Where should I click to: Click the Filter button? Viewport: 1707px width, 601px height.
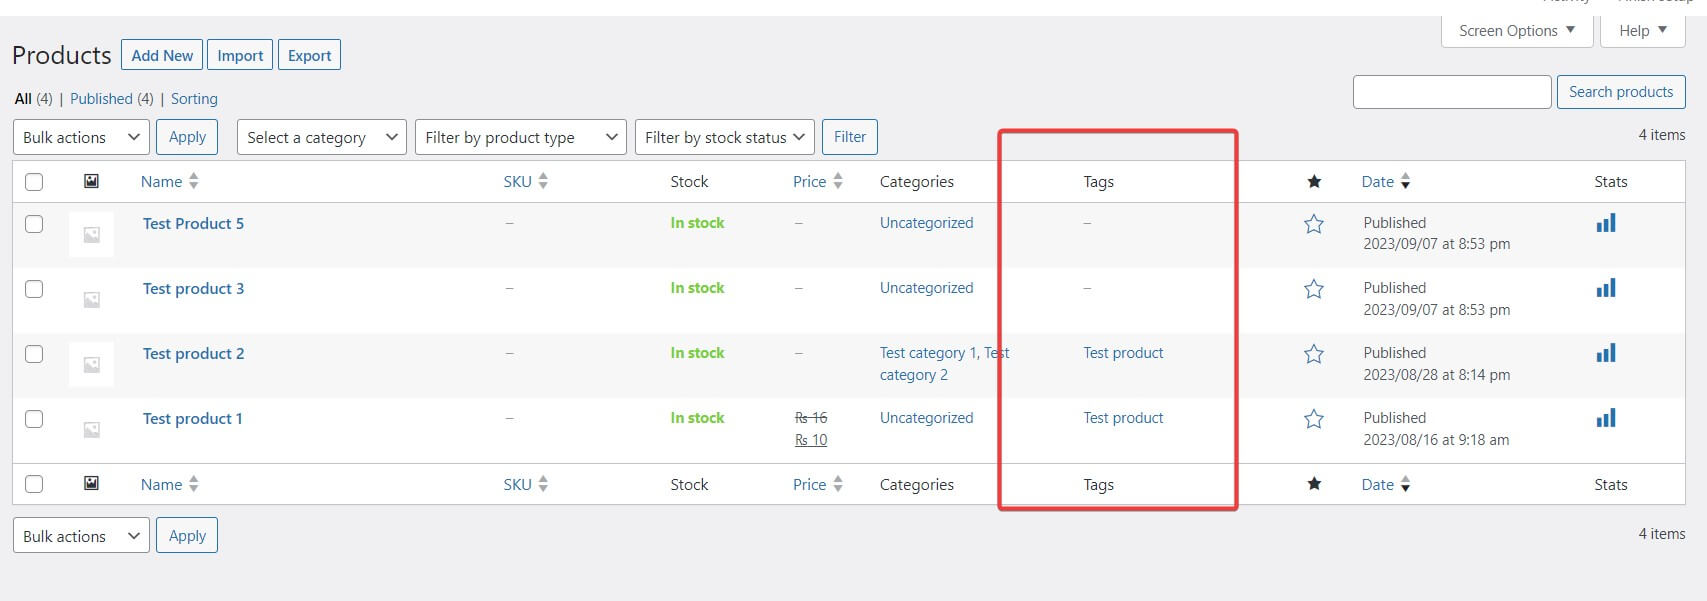point(850,137)
